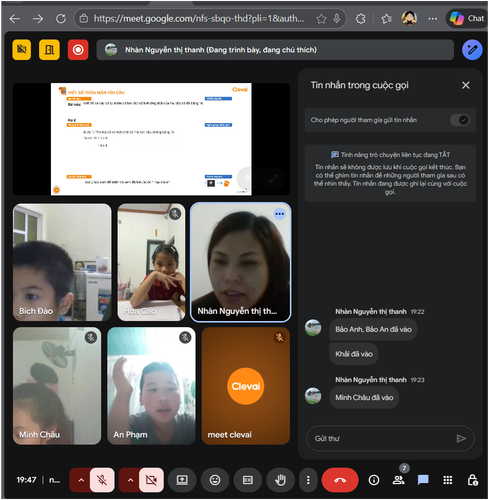The height and width of the screenshot is (500, 489).
Task: Expand the camera video settings chevron
Action: point(130,480)
